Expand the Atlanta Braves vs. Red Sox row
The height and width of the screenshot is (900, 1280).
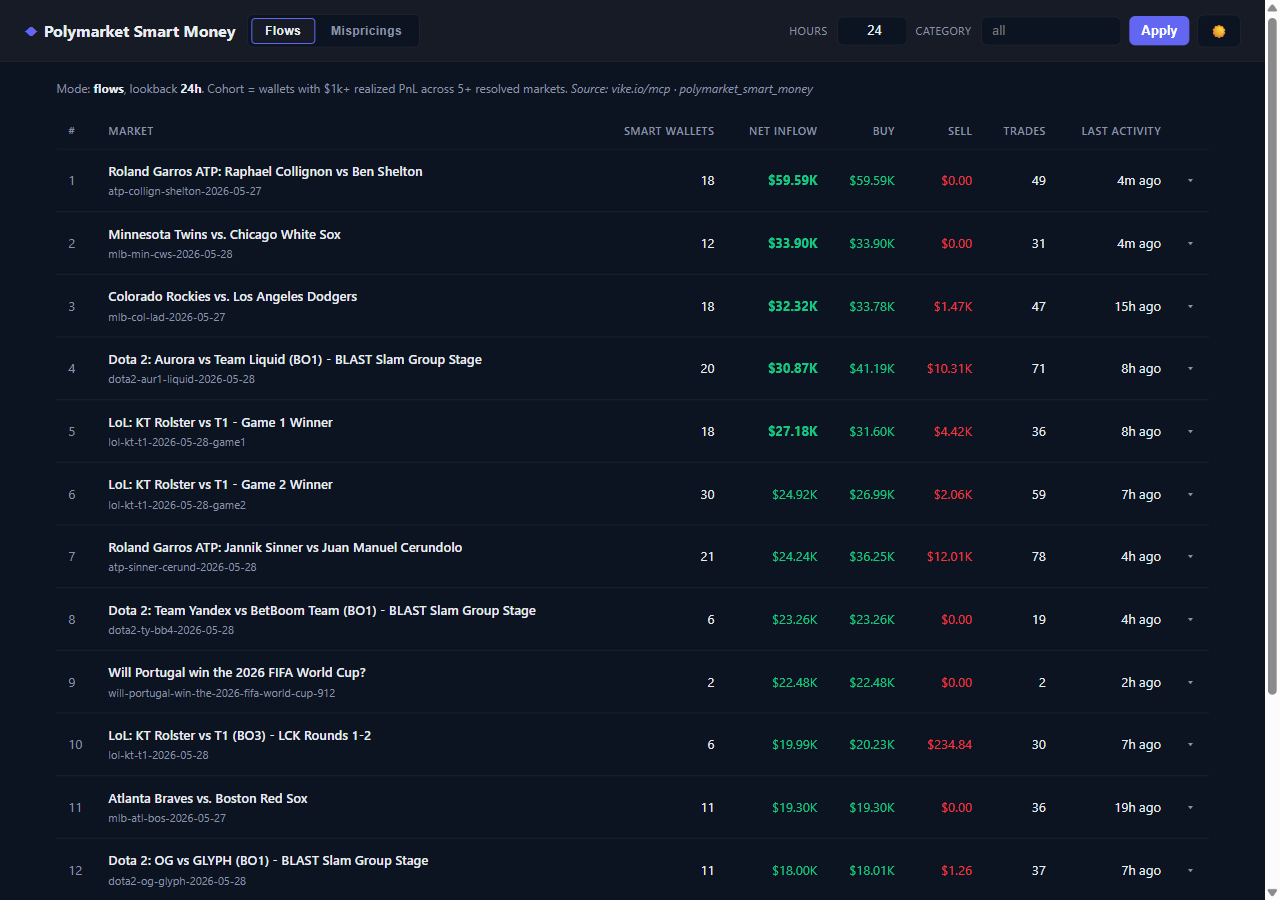coord(1190,808)
